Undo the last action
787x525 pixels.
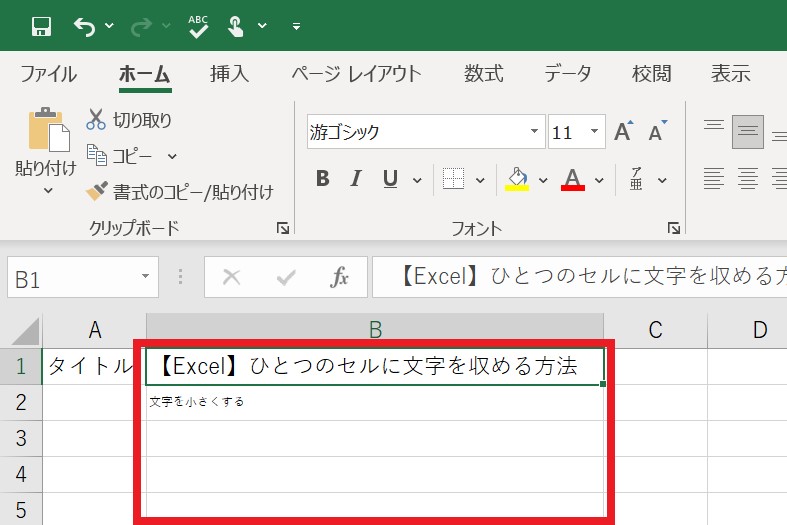[84, 26]
